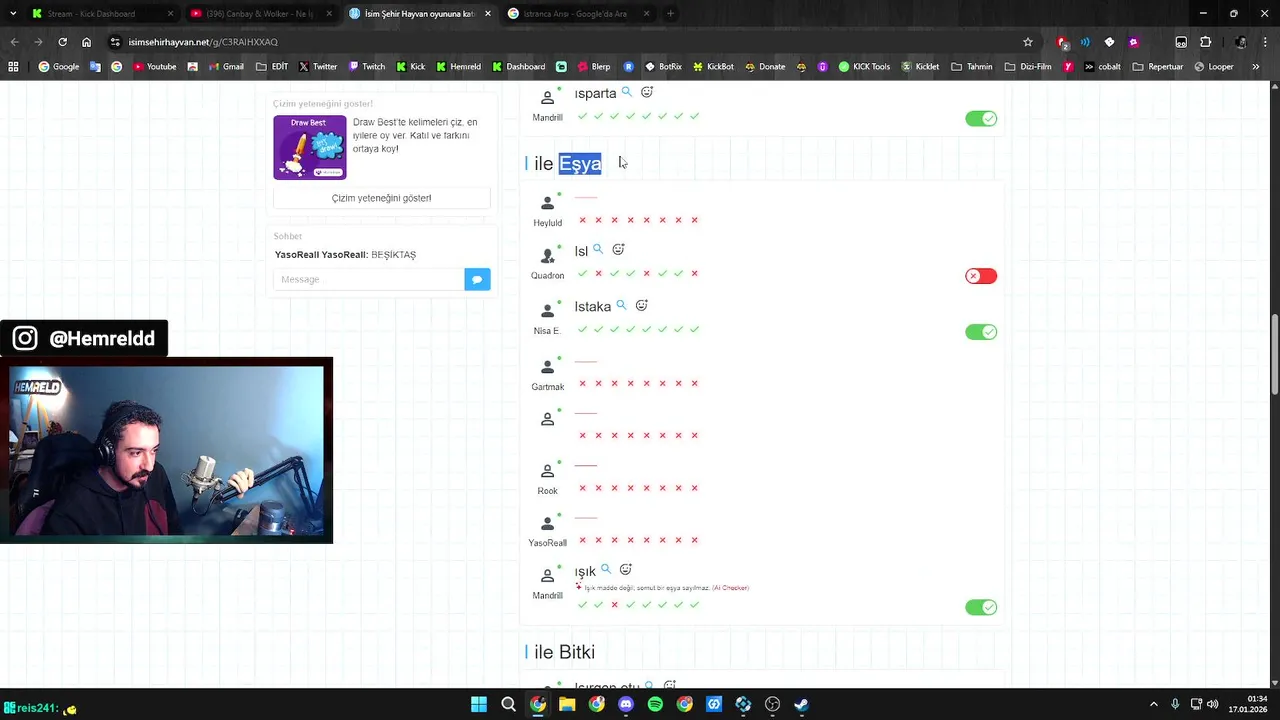
Task: Expand hidden bookmarks overflow chevron
Action: click(x=1256, y=67)
